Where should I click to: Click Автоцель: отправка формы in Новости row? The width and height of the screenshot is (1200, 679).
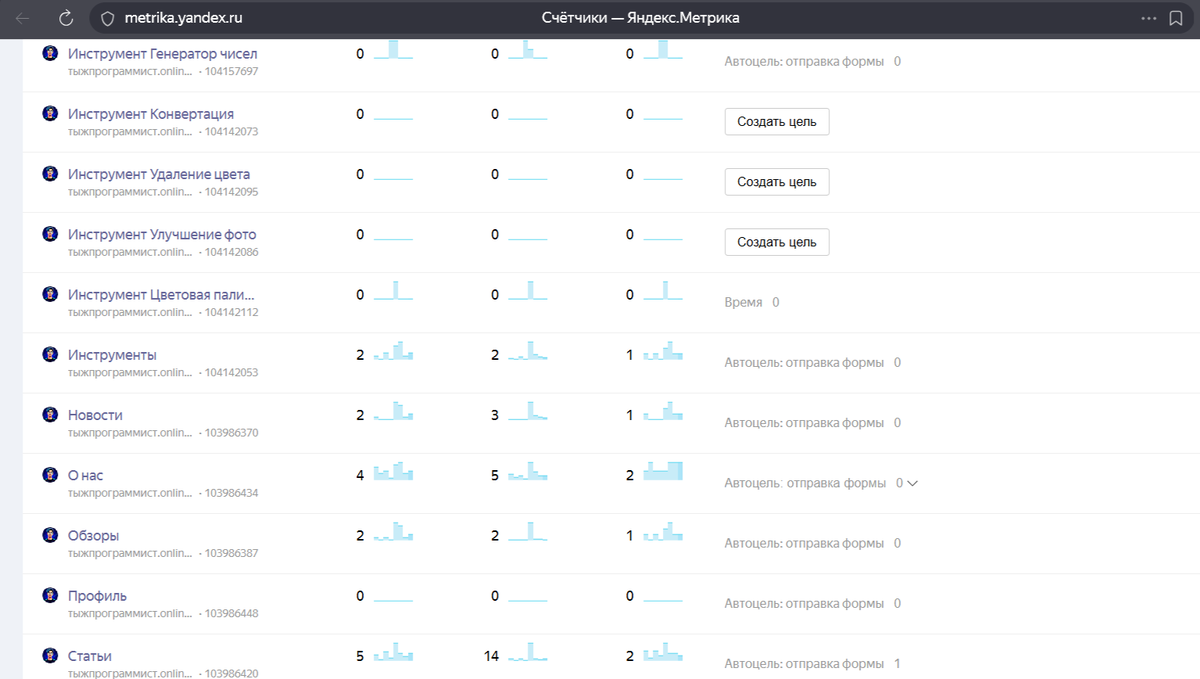click(804, 423)
